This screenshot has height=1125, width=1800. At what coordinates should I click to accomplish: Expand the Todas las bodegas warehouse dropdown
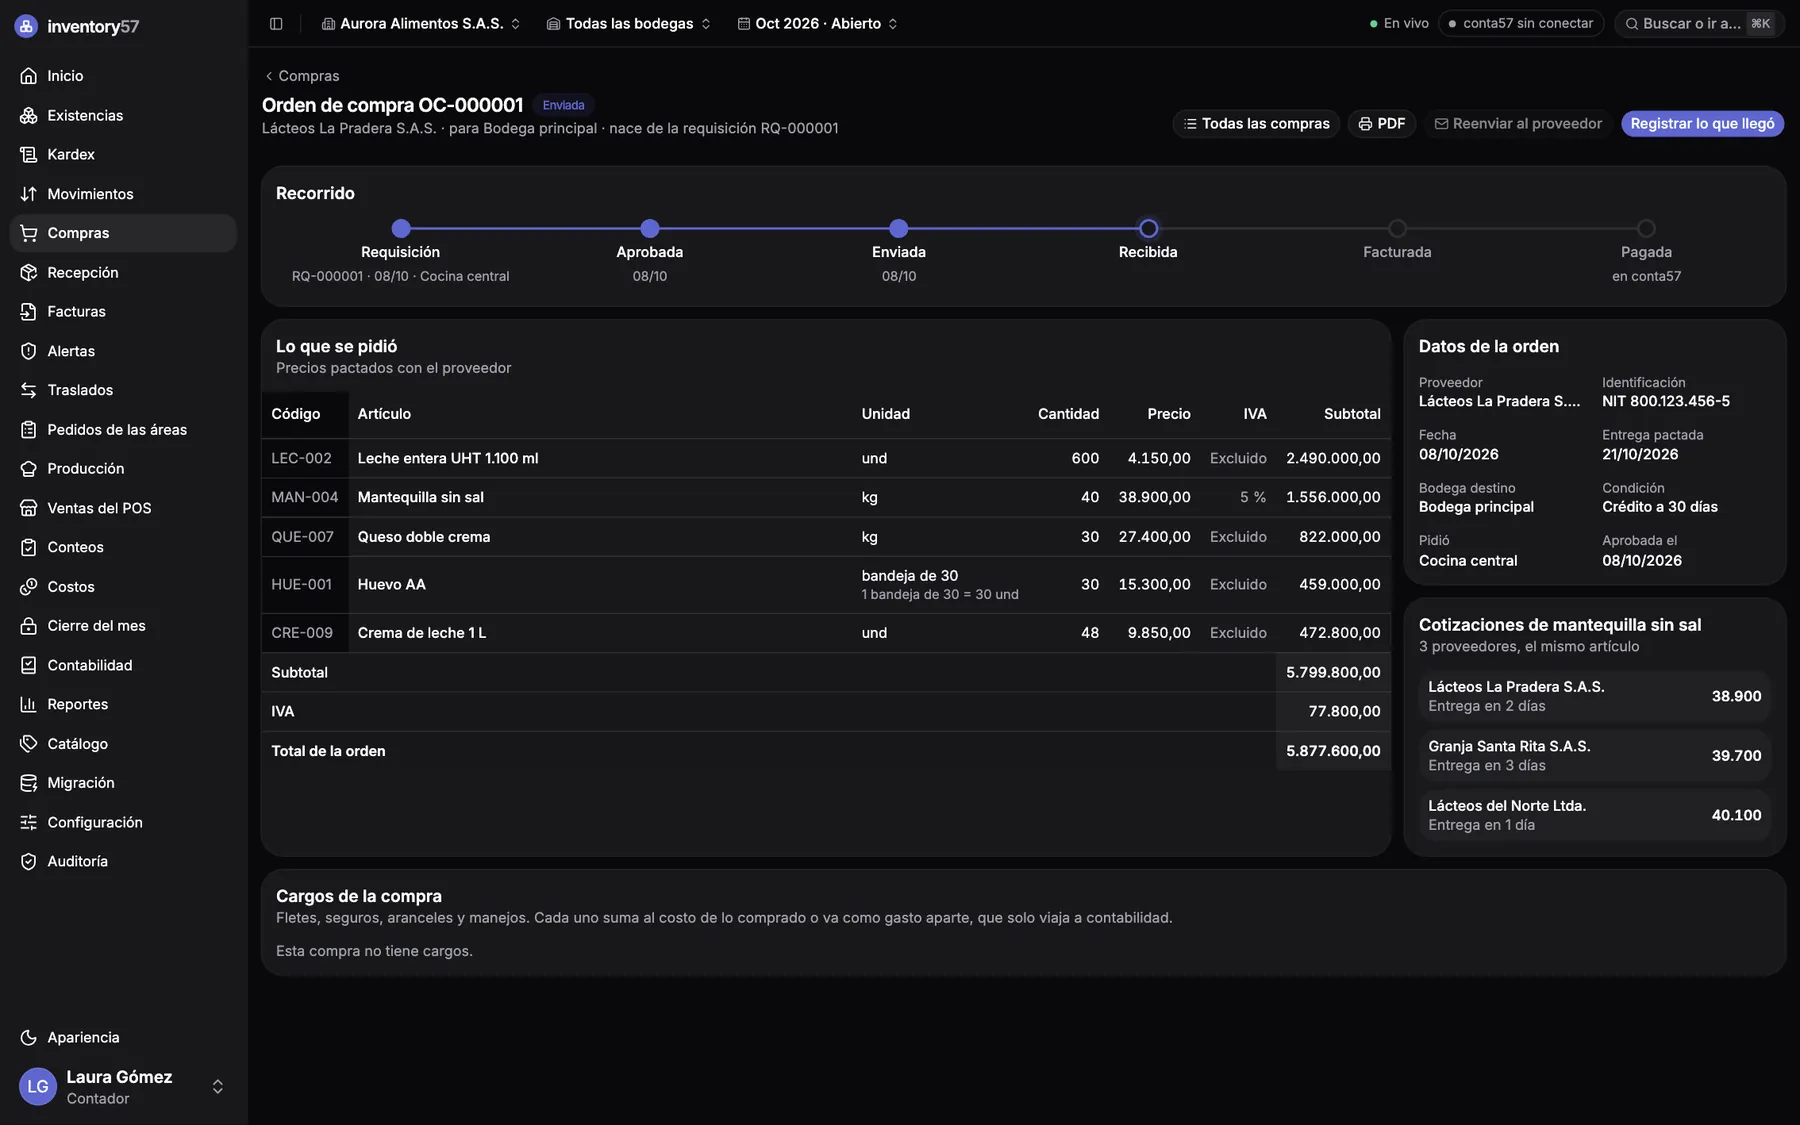[x=629, y=23]
